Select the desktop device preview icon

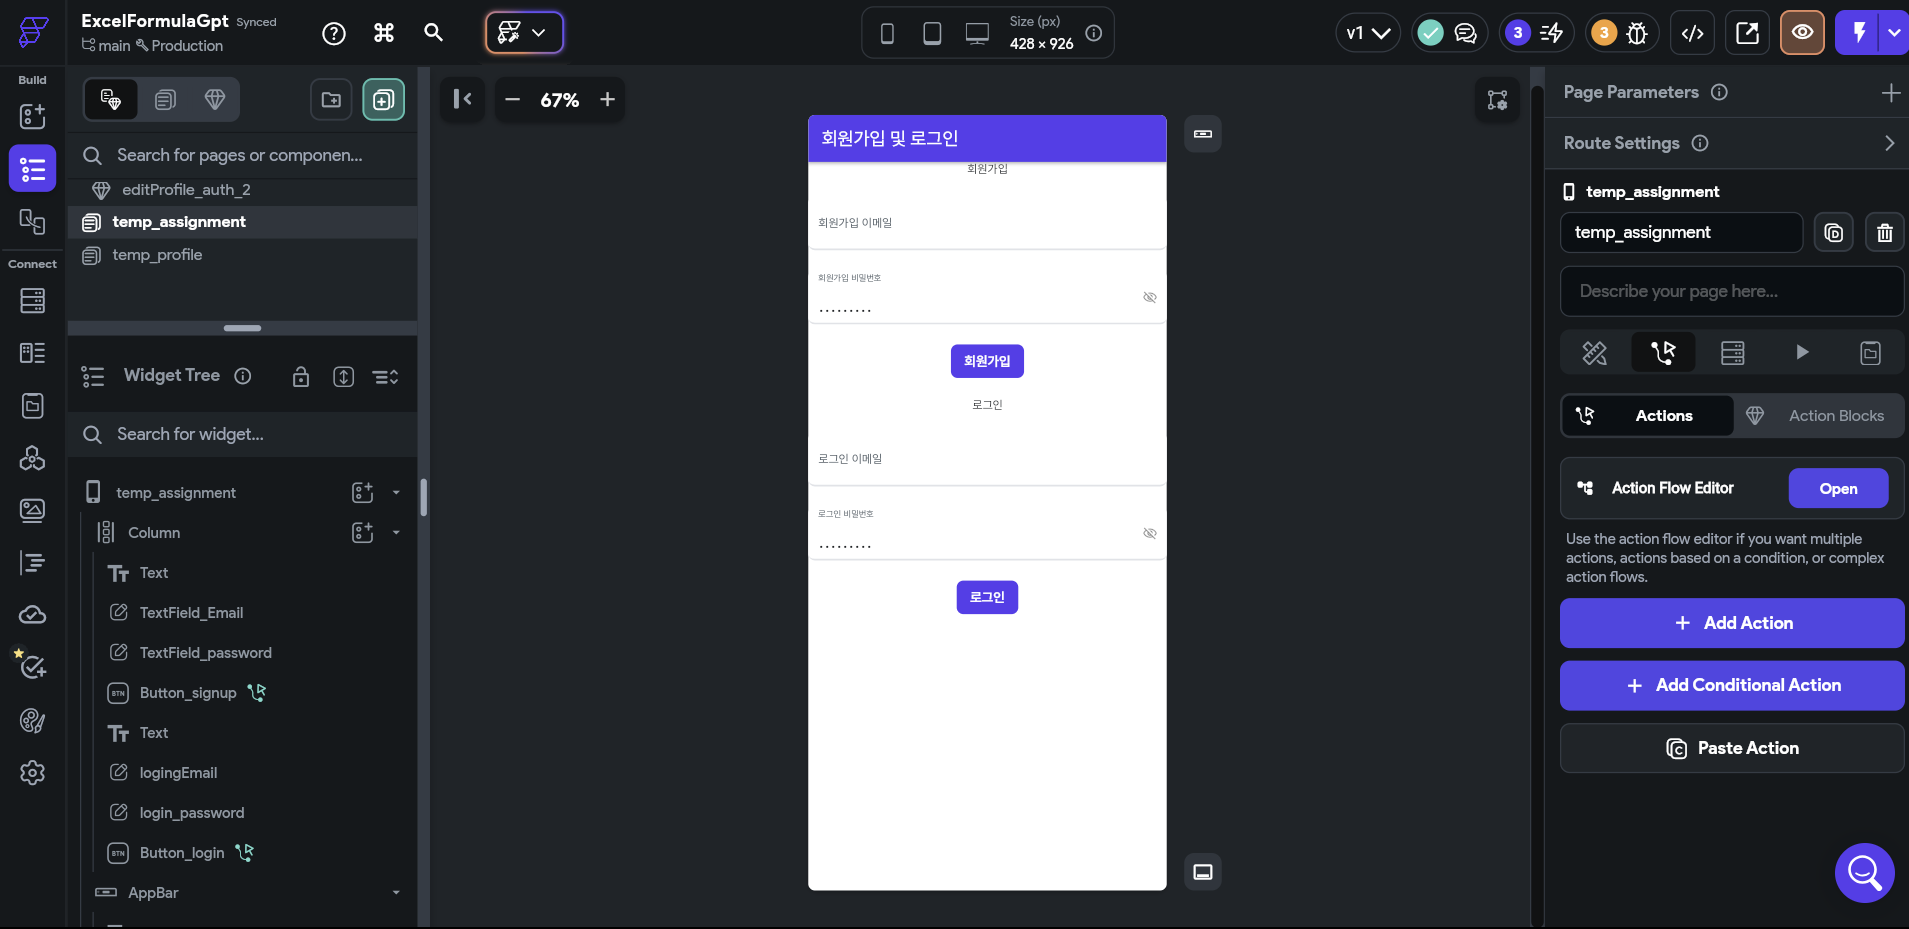[x=977, y=33]
